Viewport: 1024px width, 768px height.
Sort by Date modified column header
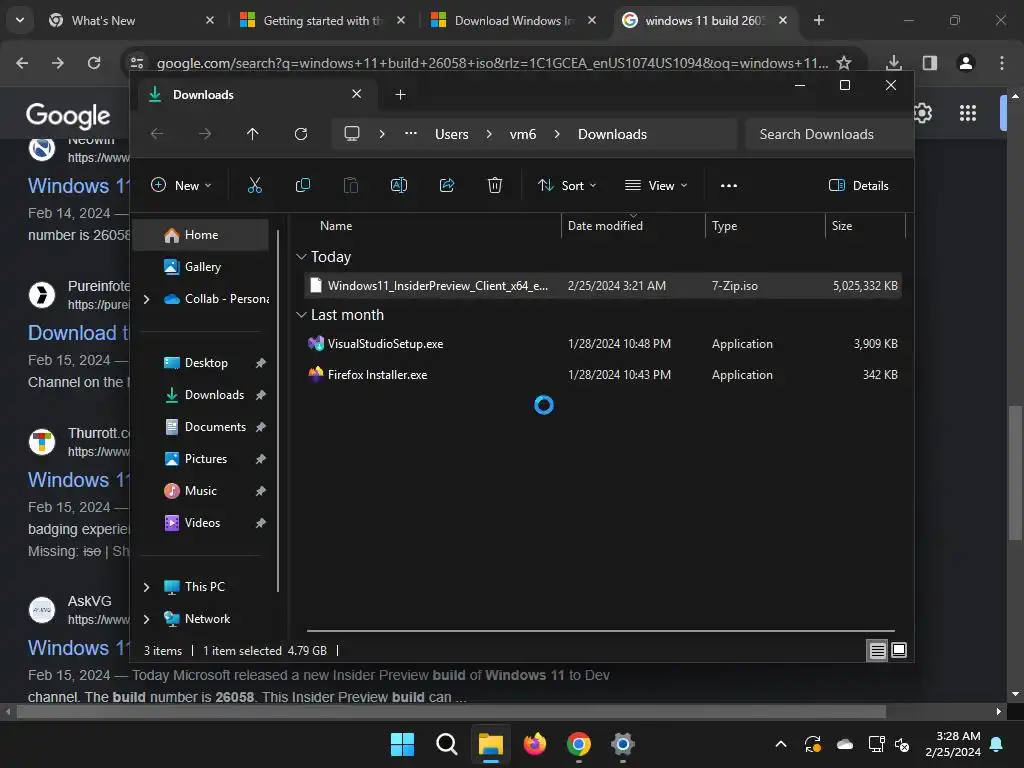click(632, 226)
